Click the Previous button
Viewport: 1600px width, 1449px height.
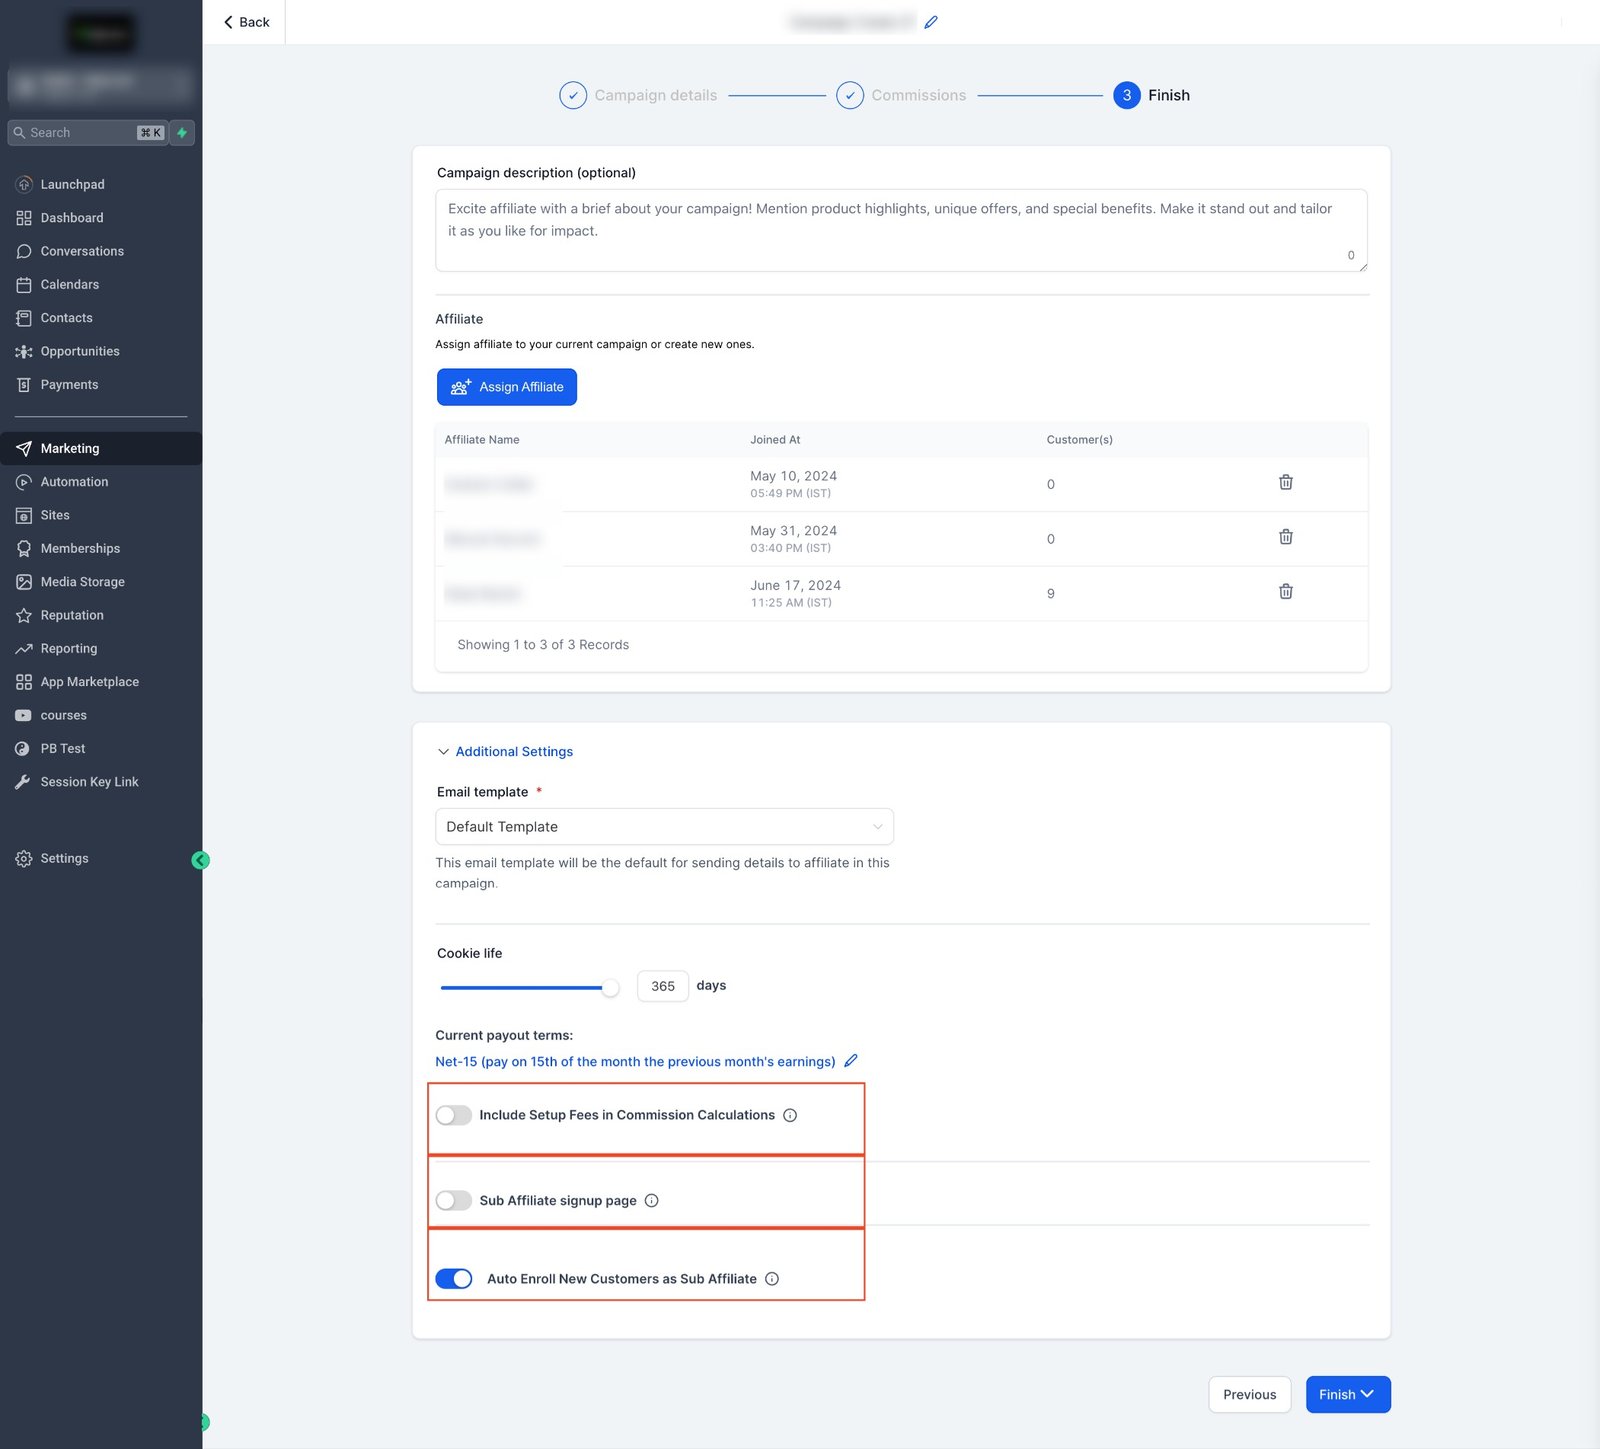(1249, 1395)
